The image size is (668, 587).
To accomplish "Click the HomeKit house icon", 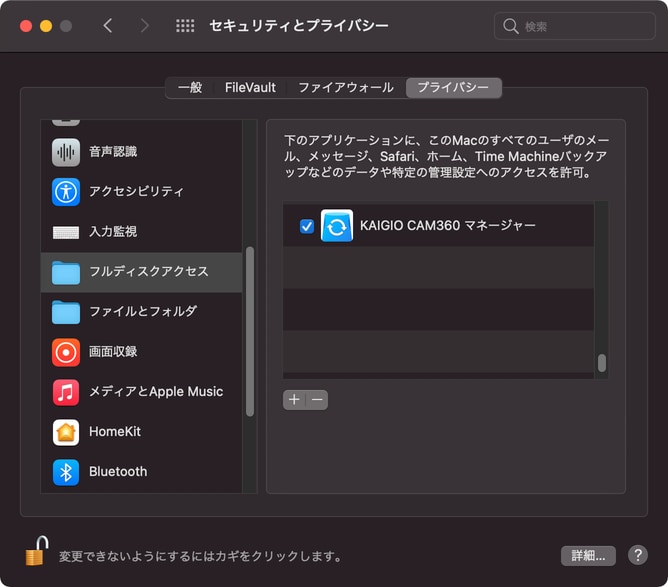I will click(66, 432).
